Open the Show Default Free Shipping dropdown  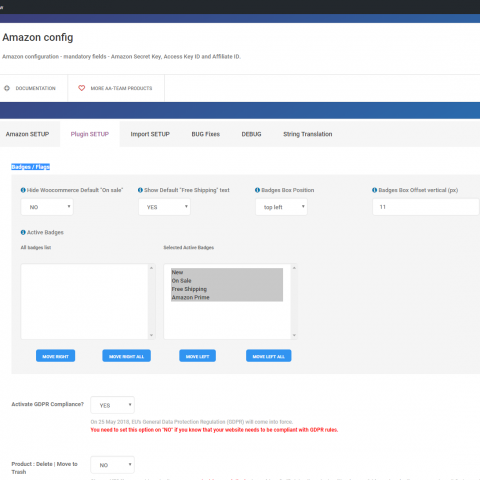(164, 207)
